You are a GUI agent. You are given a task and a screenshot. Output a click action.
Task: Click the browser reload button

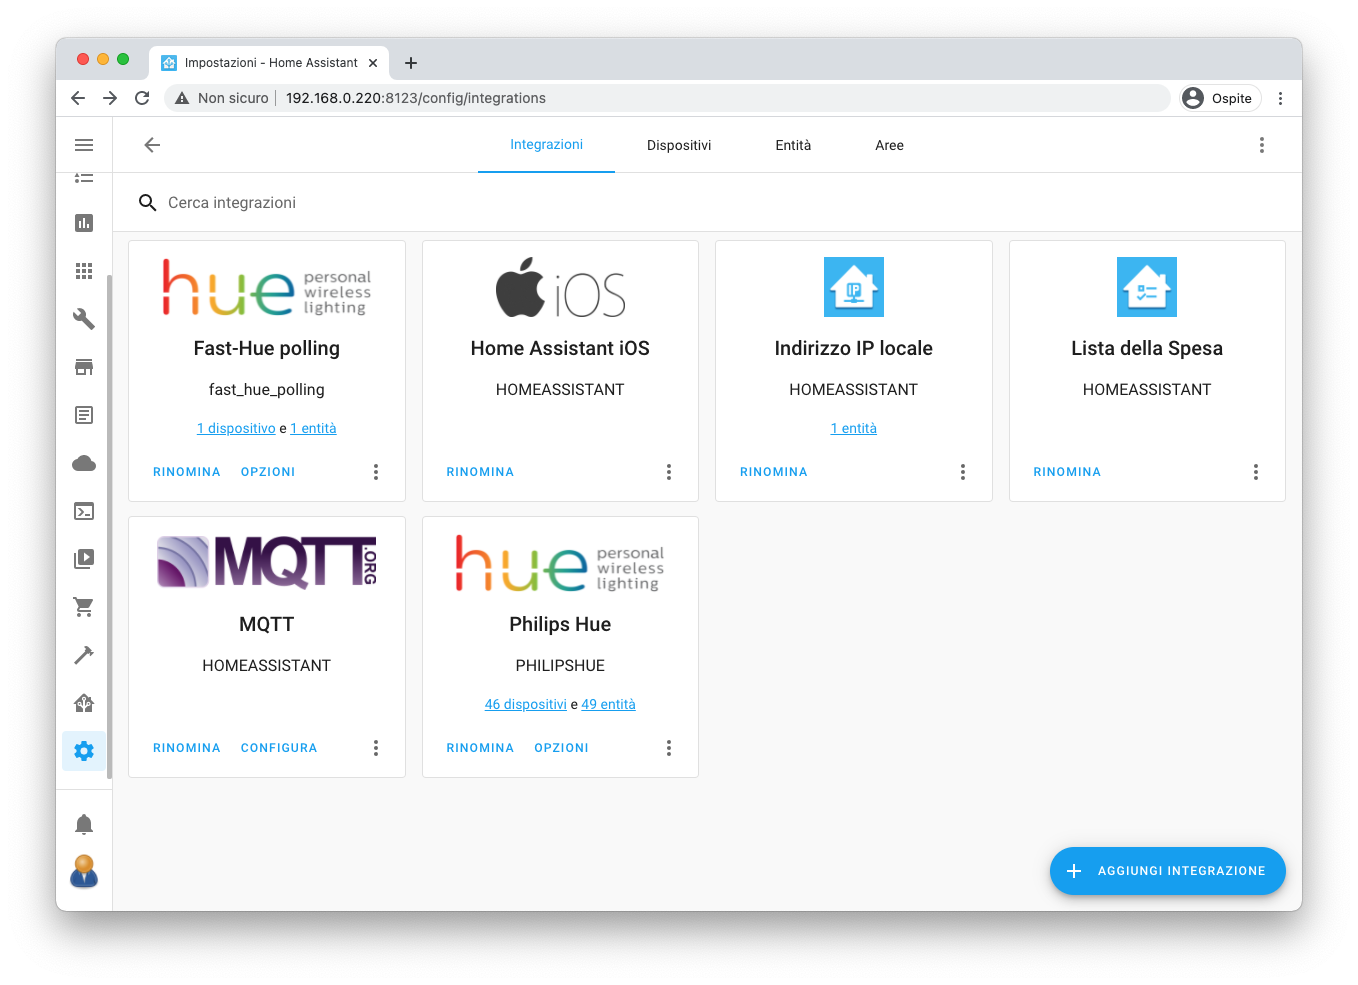(142, 98)
